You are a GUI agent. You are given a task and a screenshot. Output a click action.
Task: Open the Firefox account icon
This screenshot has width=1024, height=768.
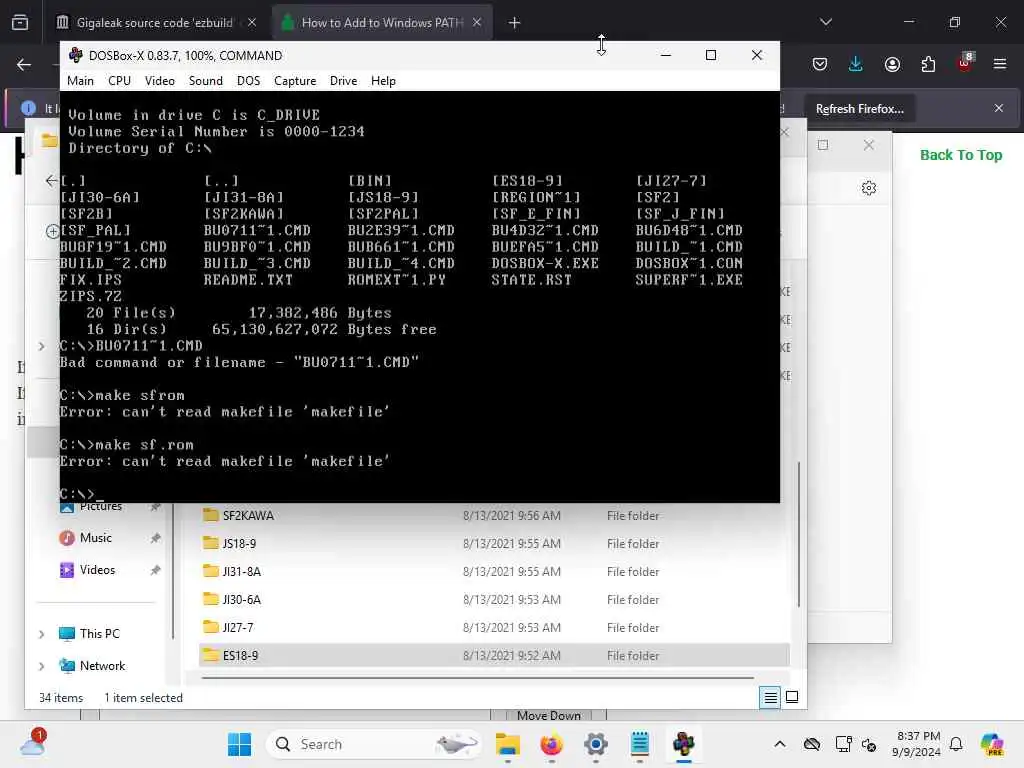[x=892, y=64]
